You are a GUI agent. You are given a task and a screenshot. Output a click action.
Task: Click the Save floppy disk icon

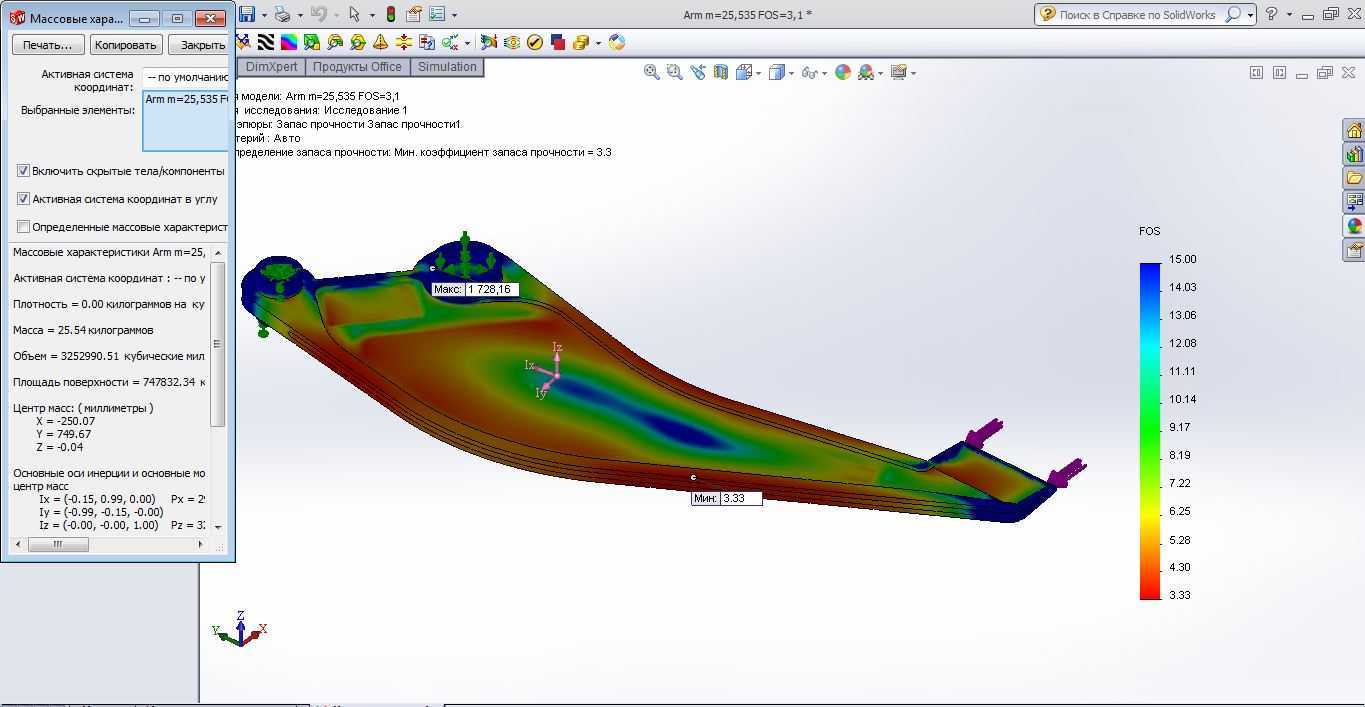247,14
